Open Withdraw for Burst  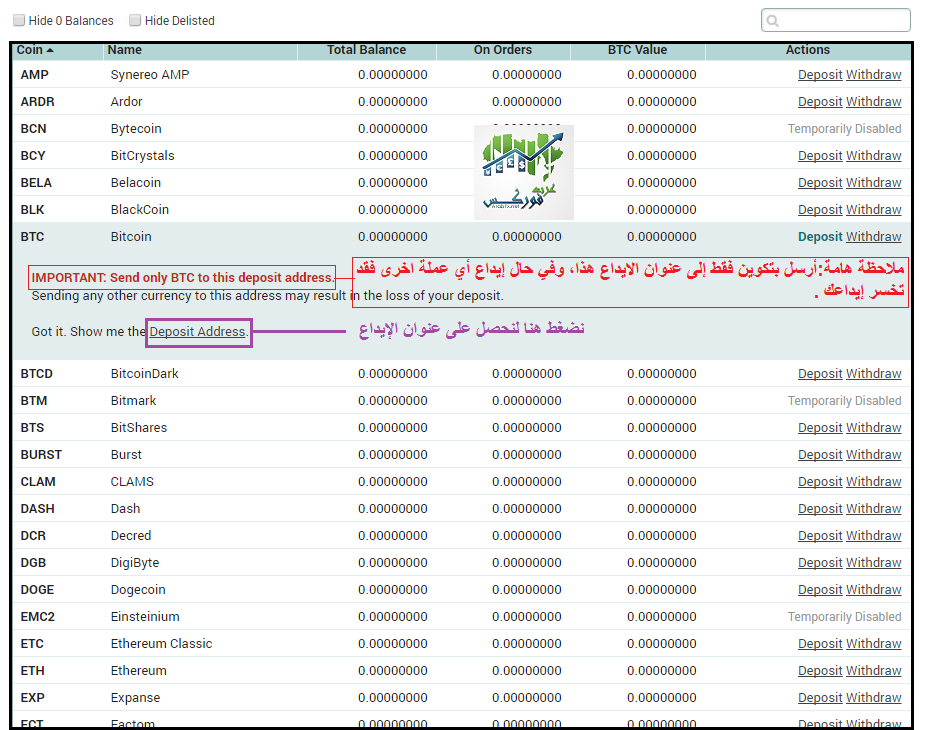[874, 455]
